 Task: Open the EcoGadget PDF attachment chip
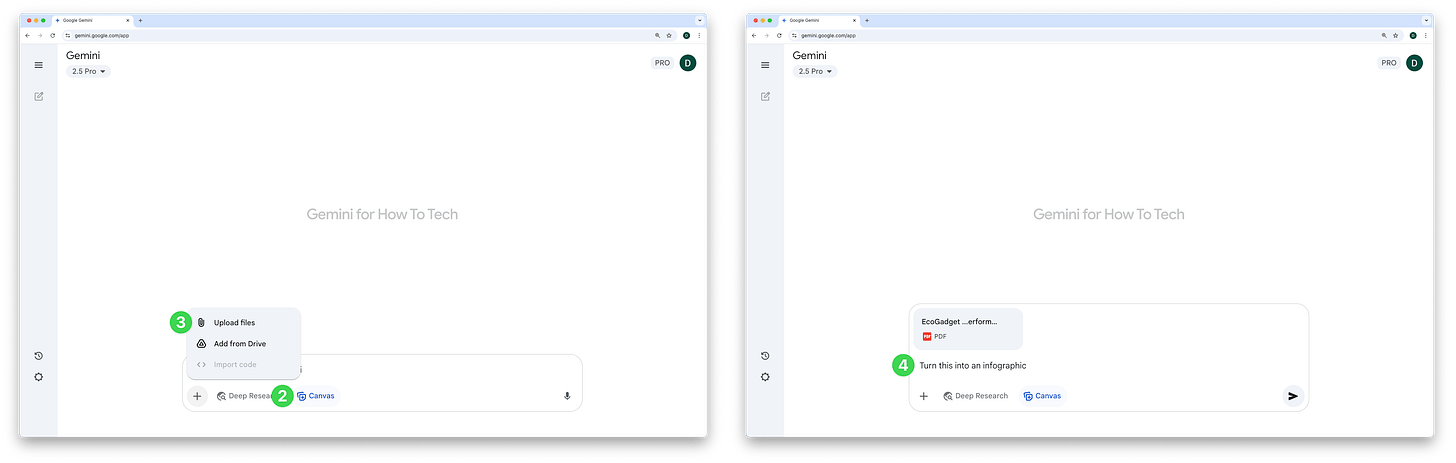(x=968, y=328)
